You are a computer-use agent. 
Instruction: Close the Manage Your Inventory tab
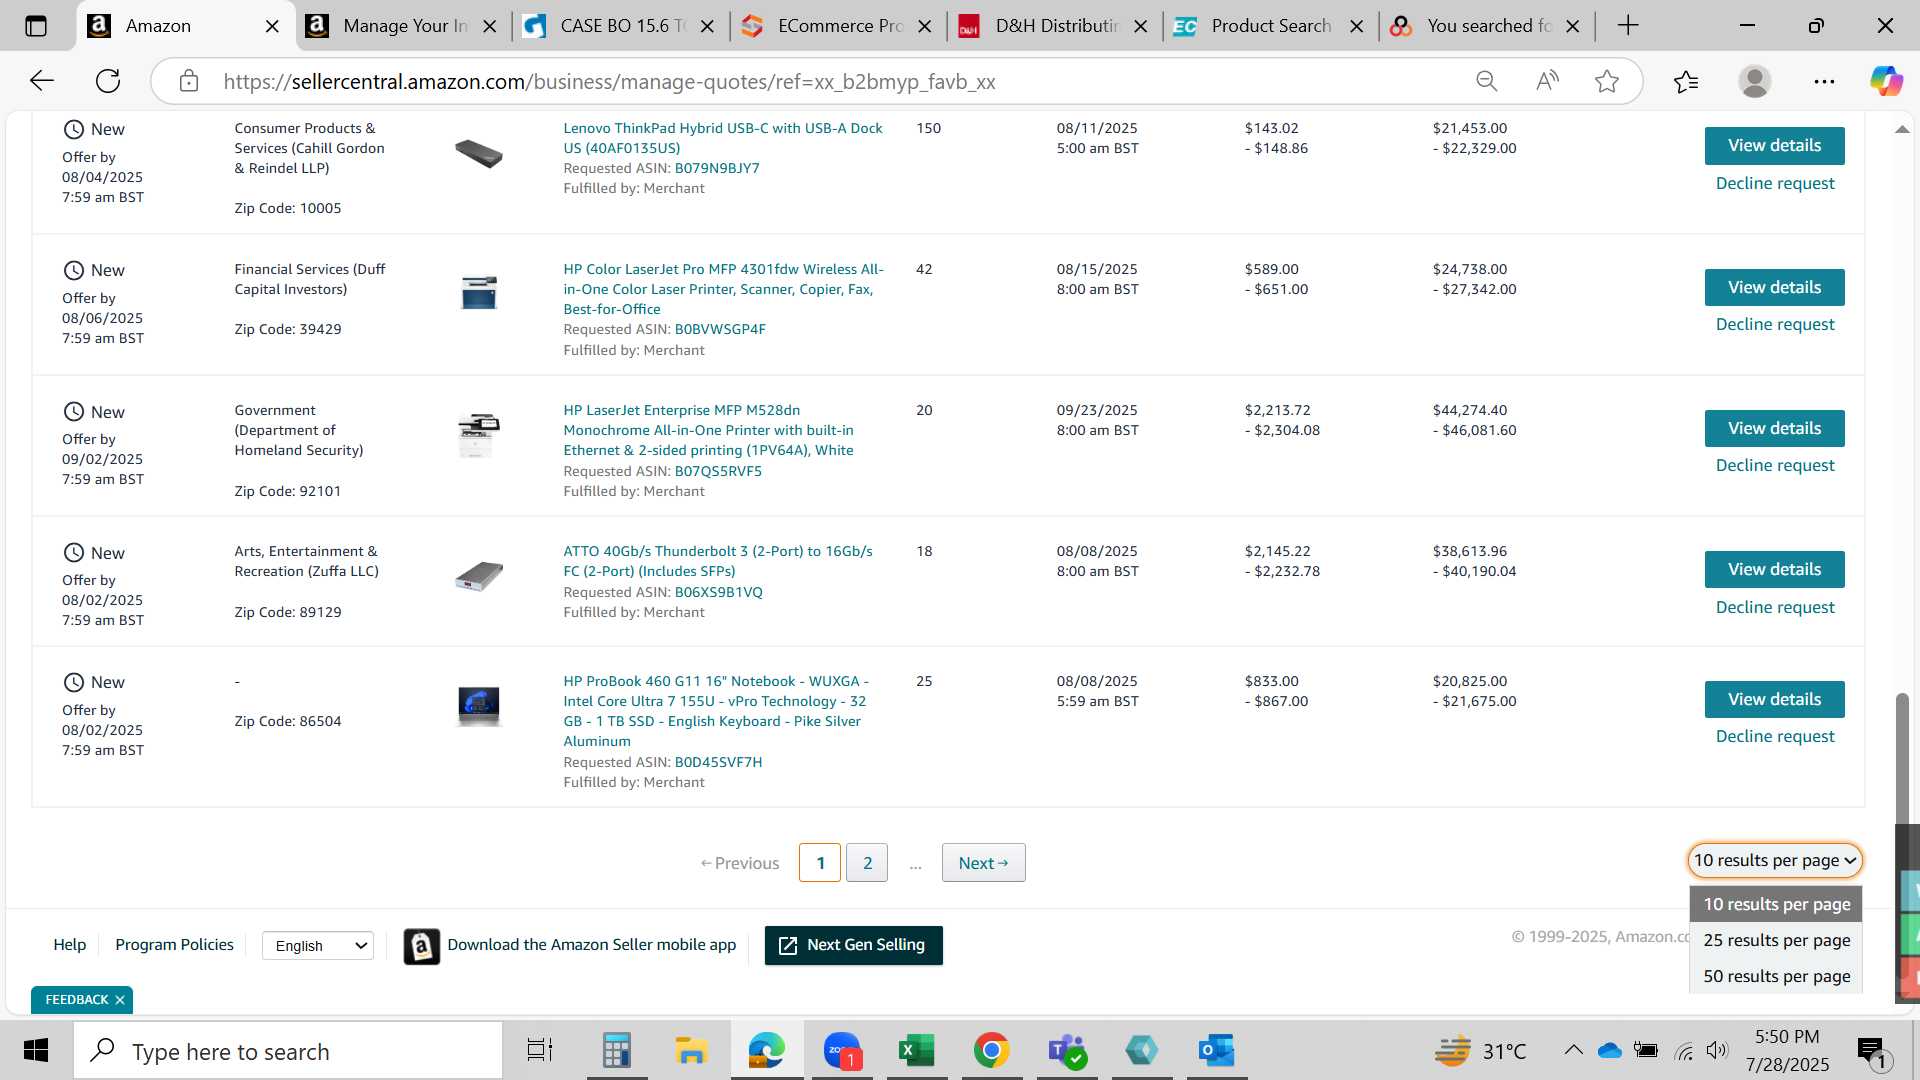tap(489, 27)
